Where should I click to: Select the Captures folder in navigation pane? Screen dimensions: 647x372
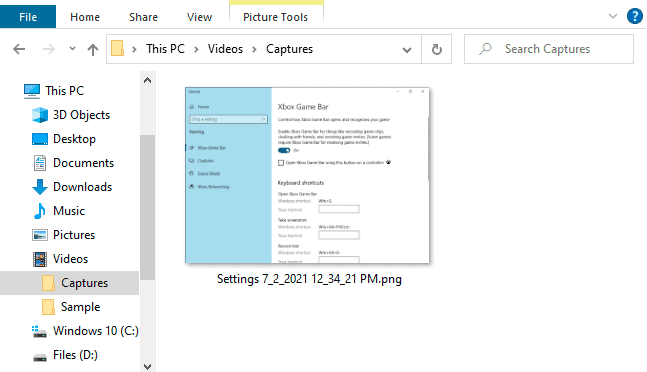[x=69, y=283]
